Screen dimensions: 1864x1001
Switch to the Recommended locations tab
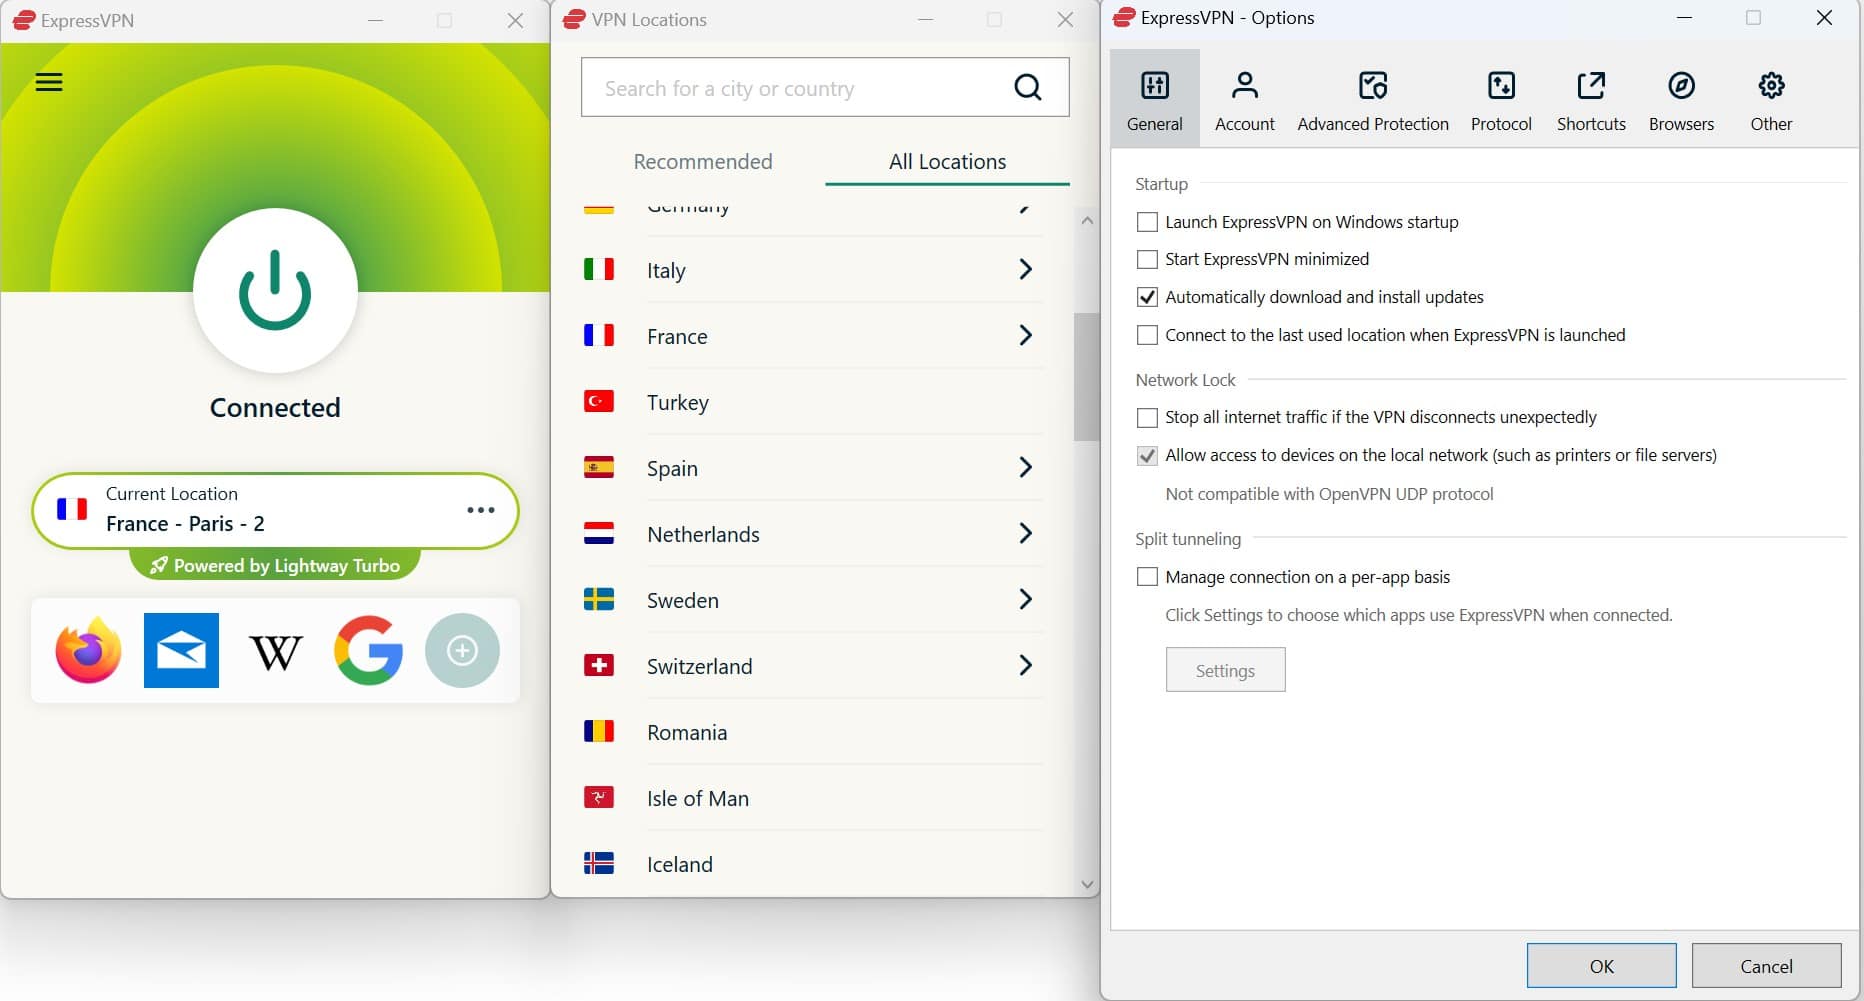coord(703,162)
